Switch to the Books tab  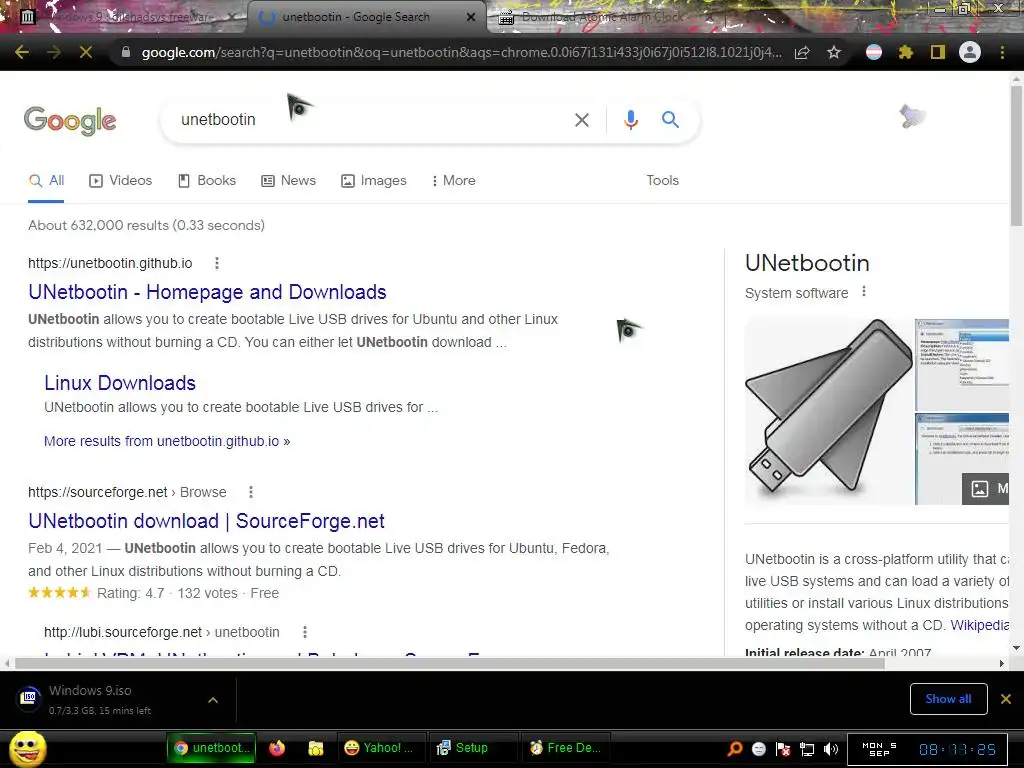(x=207, y=181)
